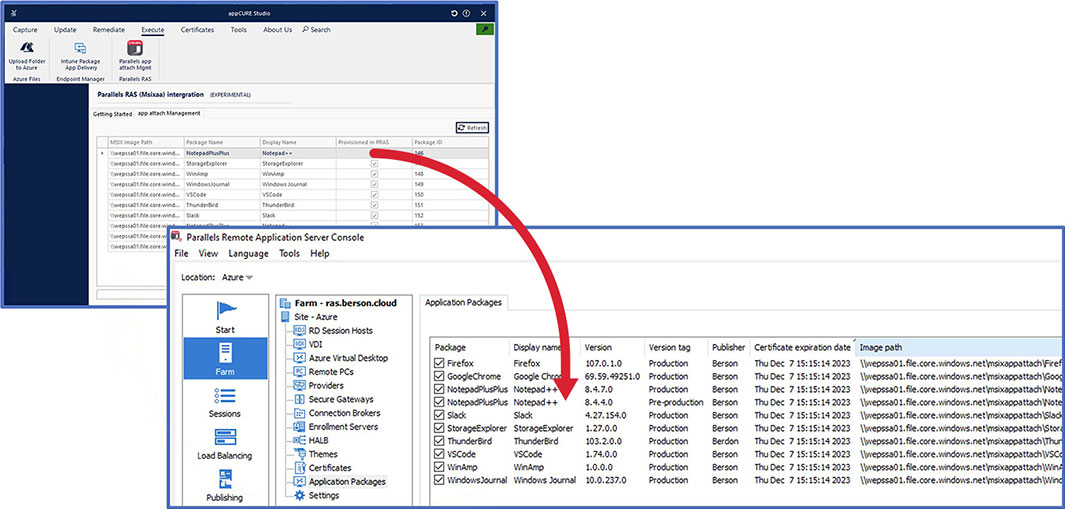Open the Start section in RAS console

coord(225,316)
